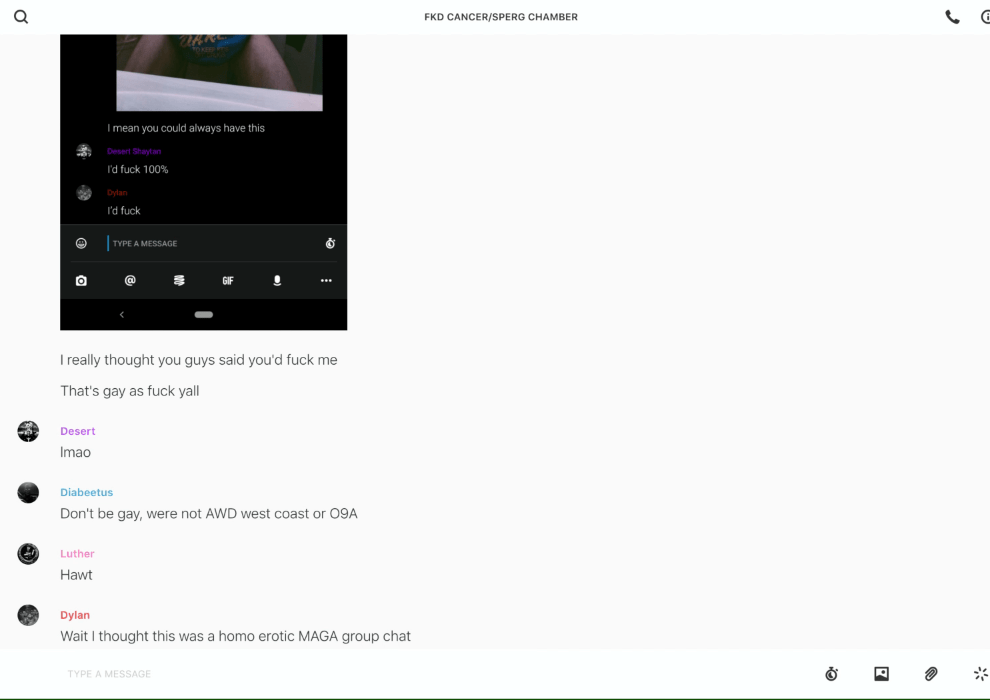Viewport: 990px width, 700px height.
Task: Click Diabeetus's profile avatar
Action: [28, 492]
